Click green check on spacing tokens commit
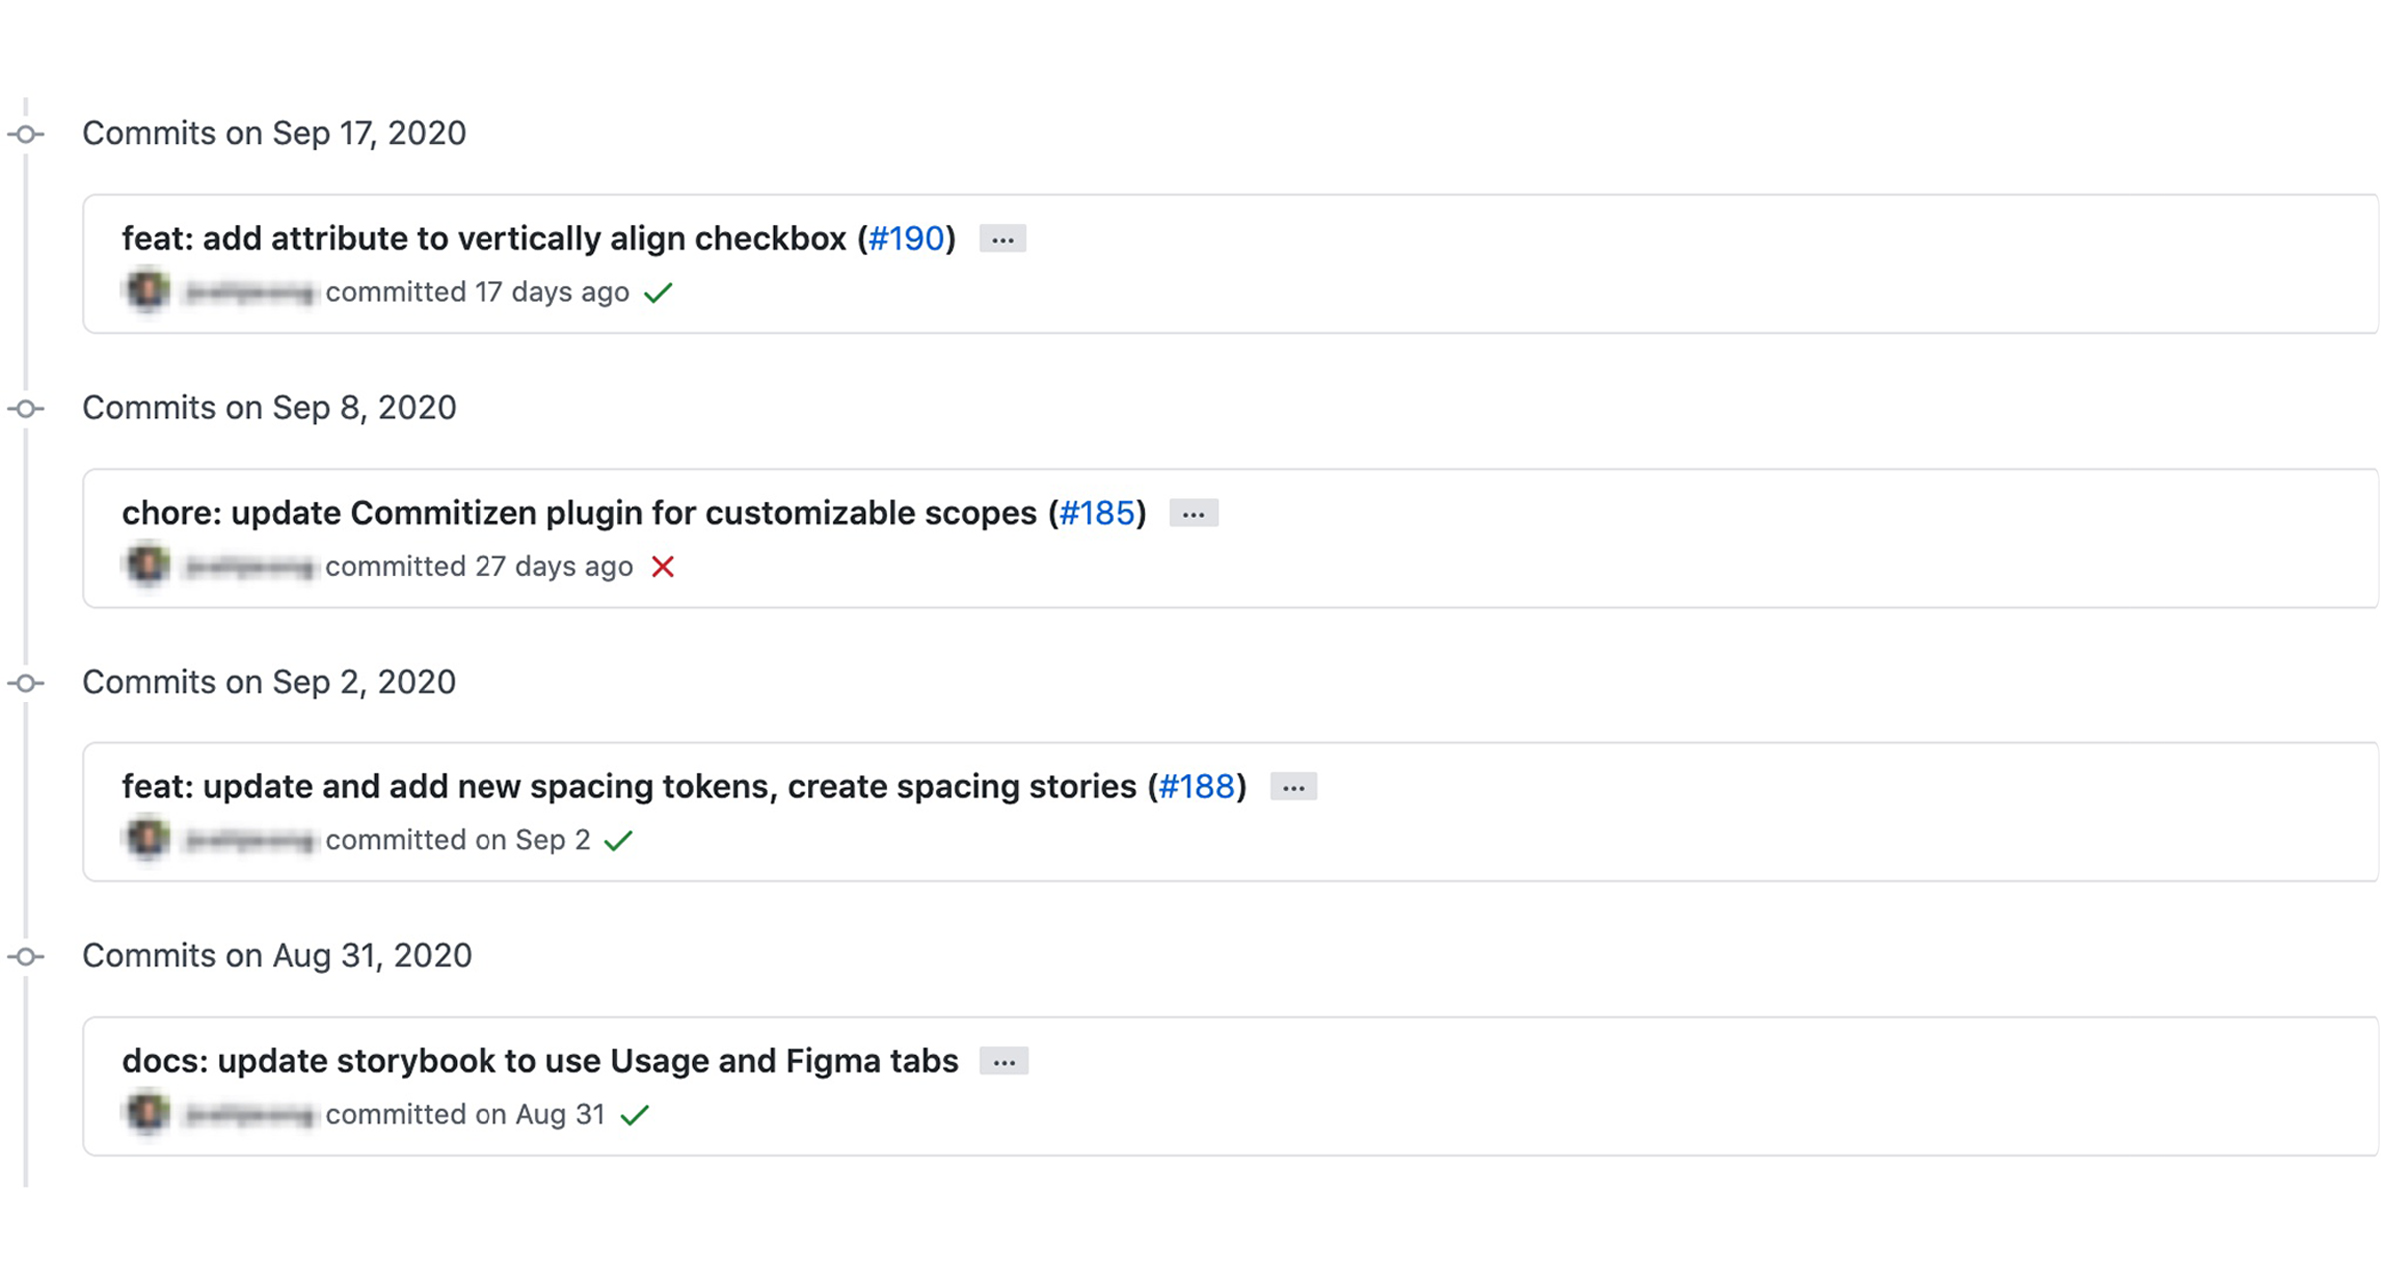 click(619, 841)
